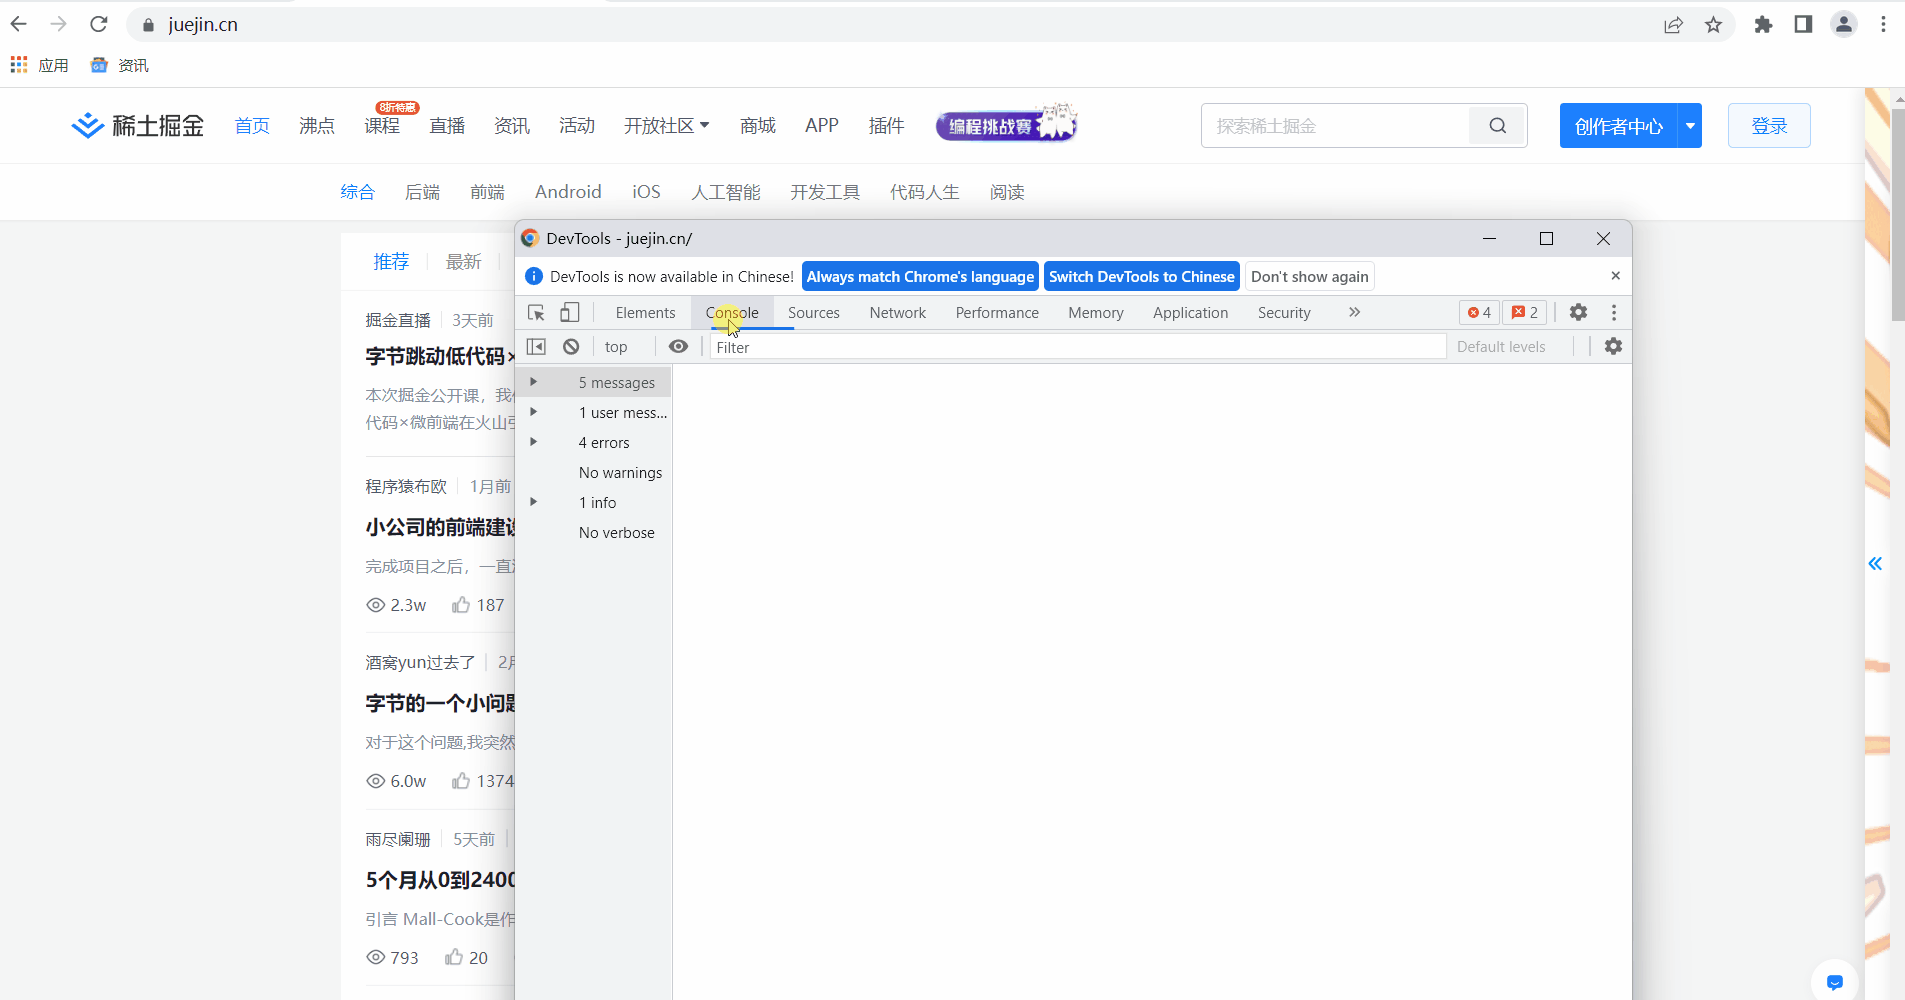
Task: Click the page vertical scrollbar thumb
Action: [1897, 215]
